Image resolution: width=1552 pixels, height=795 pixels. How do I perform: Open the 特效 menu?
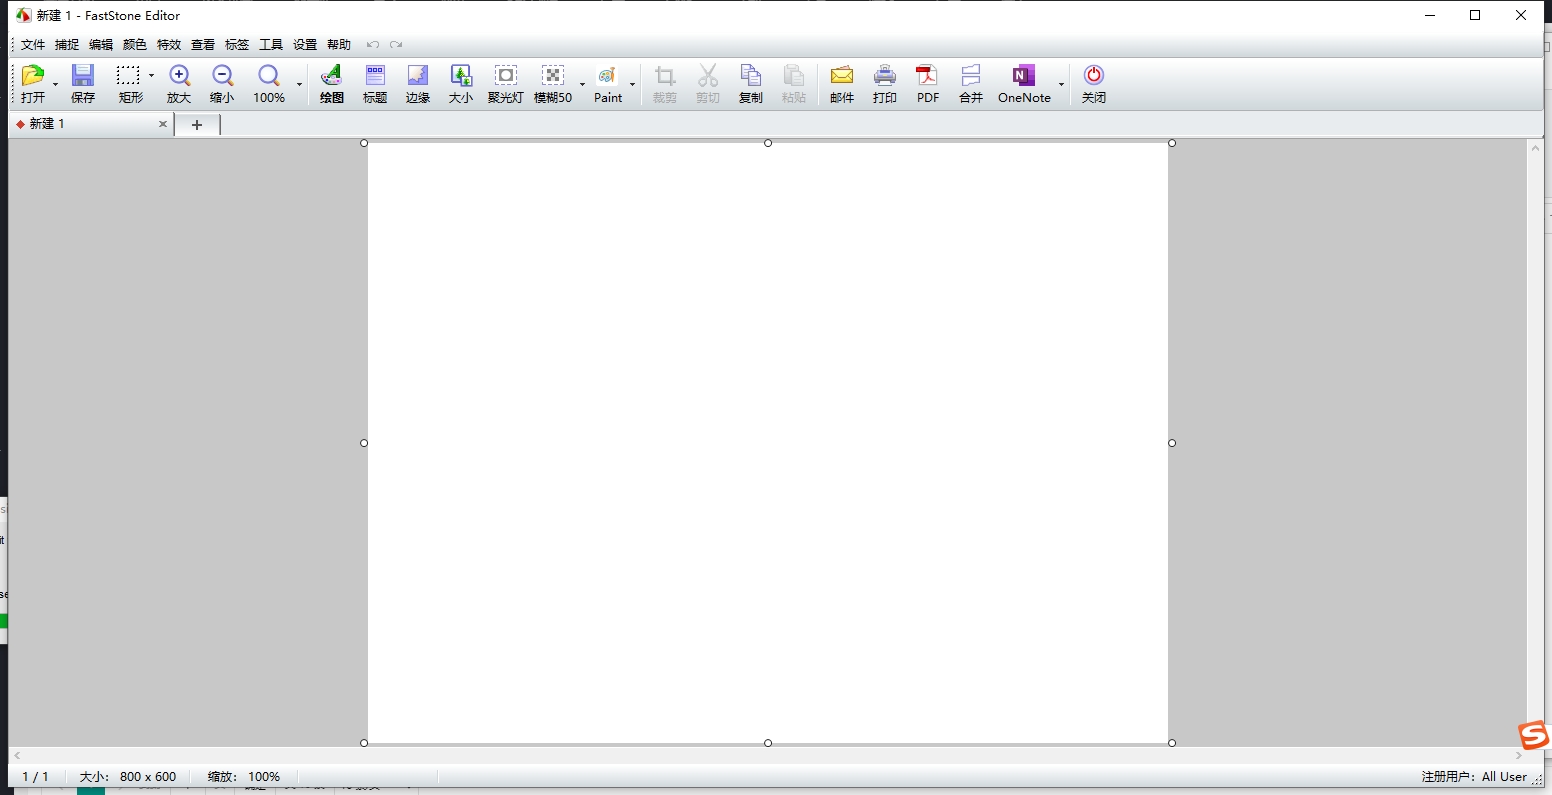click(x=169, y=45)
